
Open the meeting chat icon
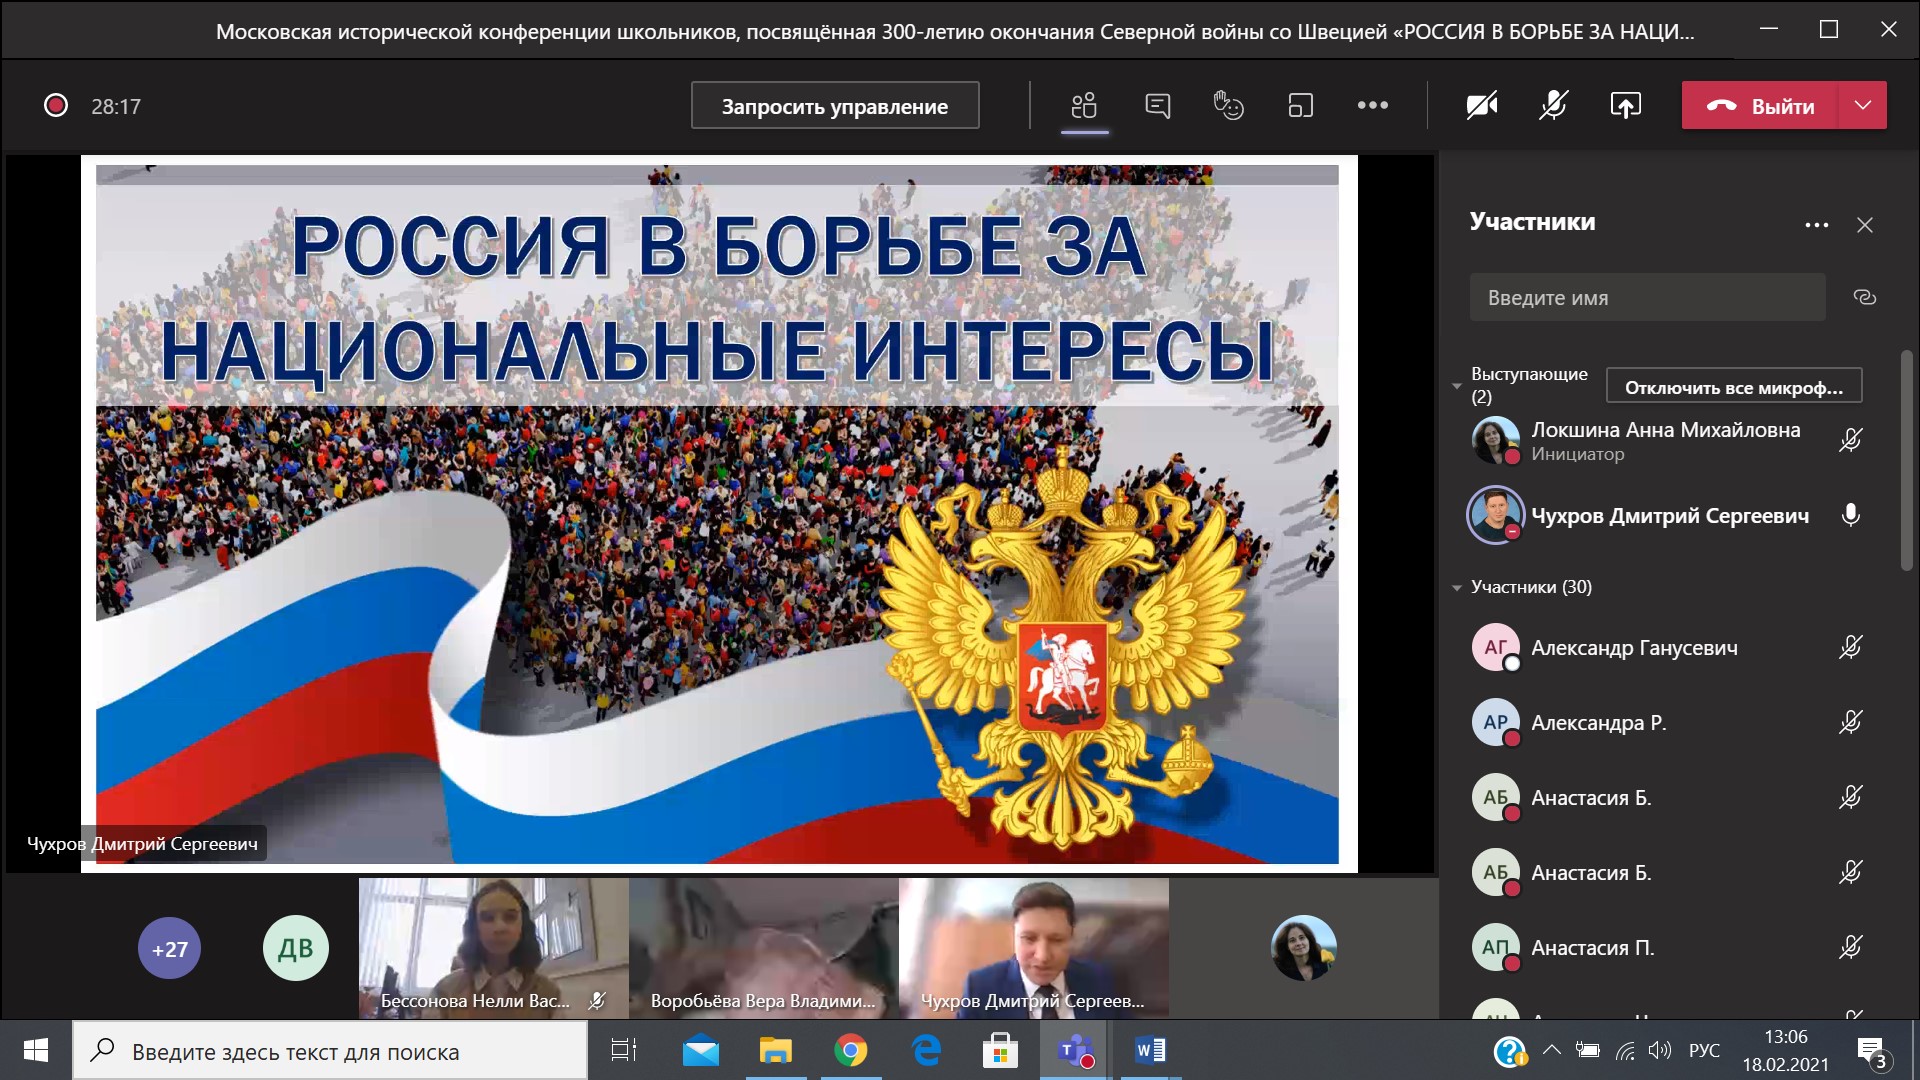coord(1157,105)
